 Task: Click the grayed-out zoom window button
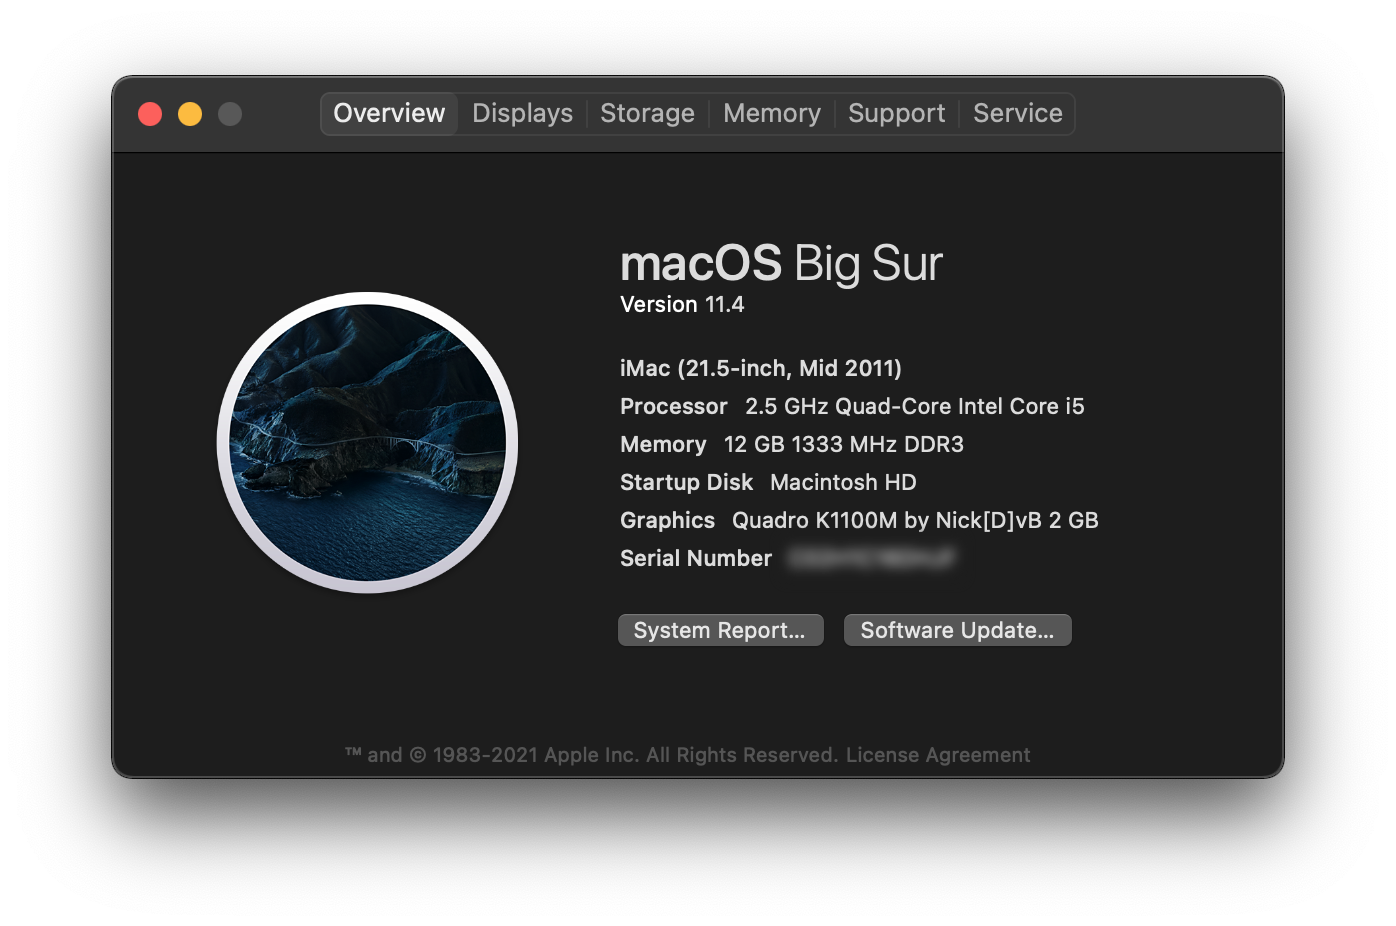[230, 114]
